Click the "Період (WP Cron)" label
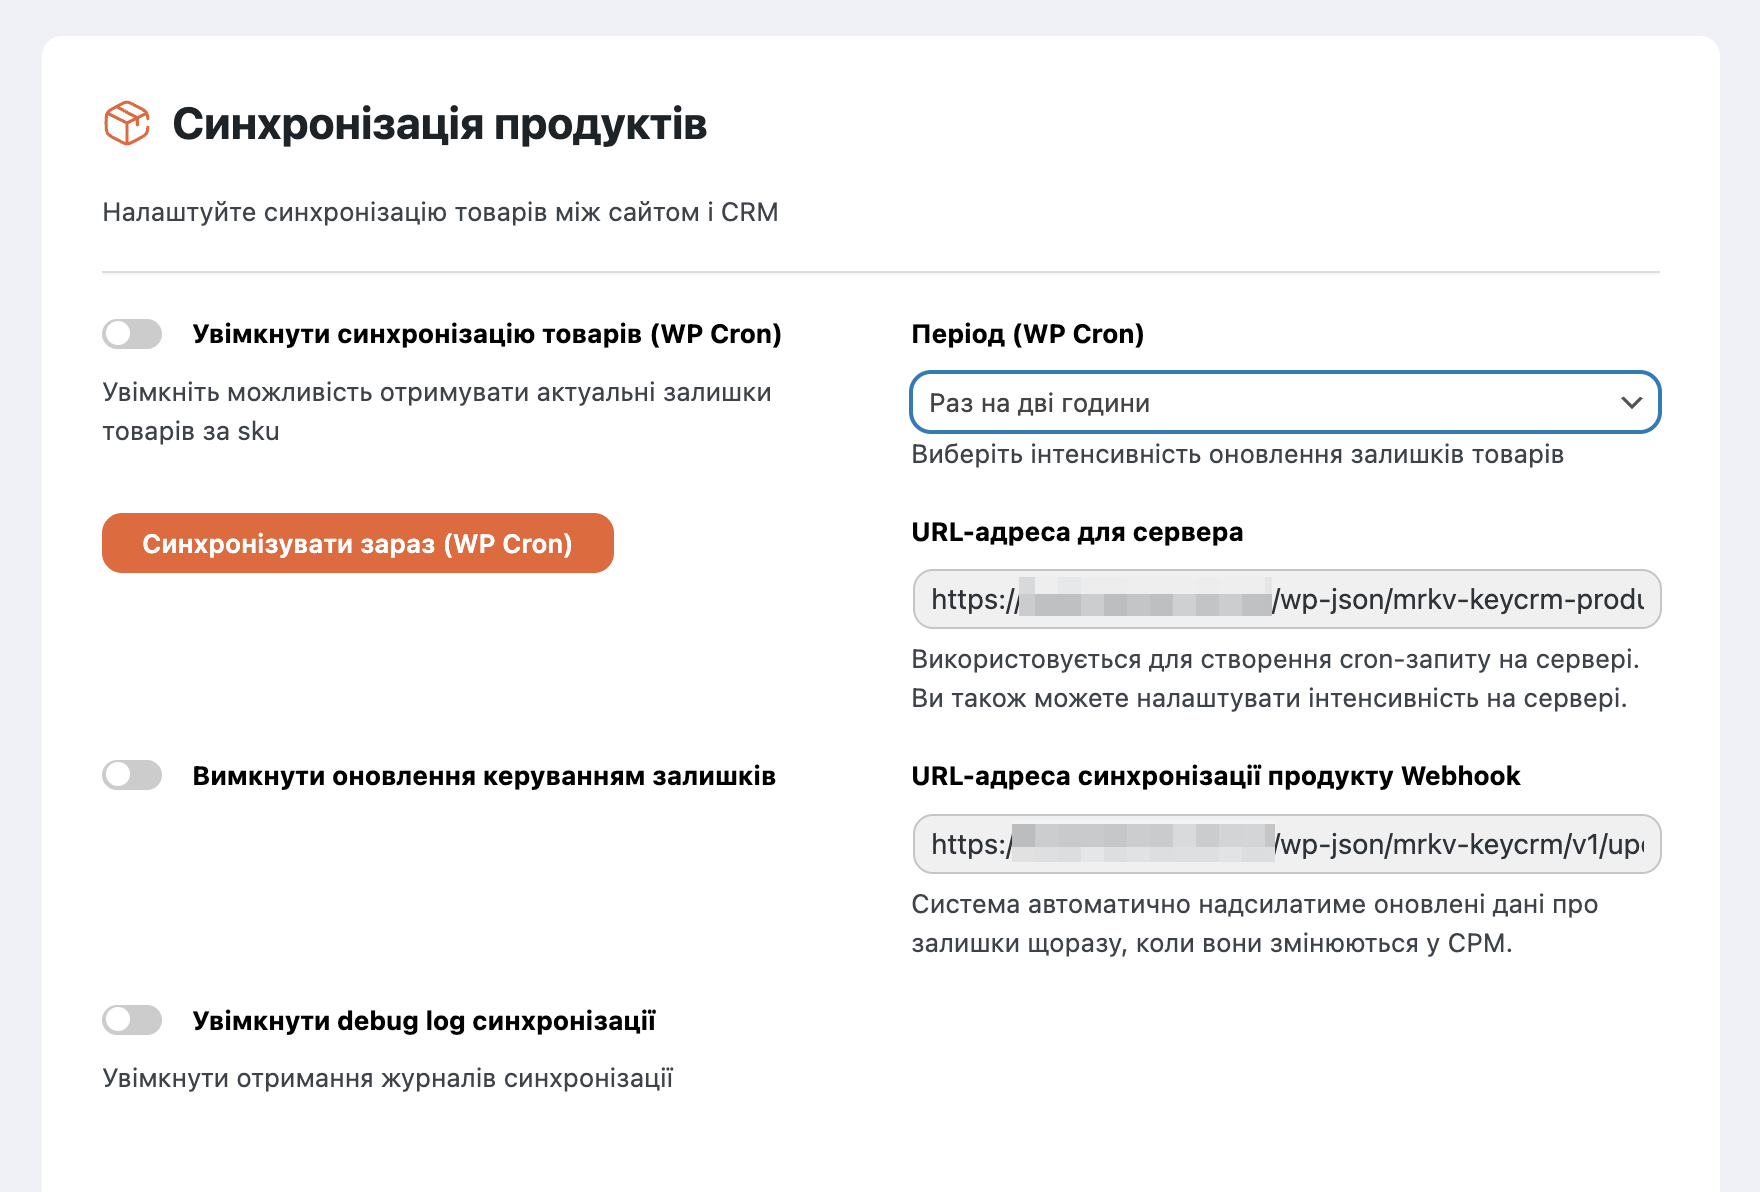 point(1027,334)
